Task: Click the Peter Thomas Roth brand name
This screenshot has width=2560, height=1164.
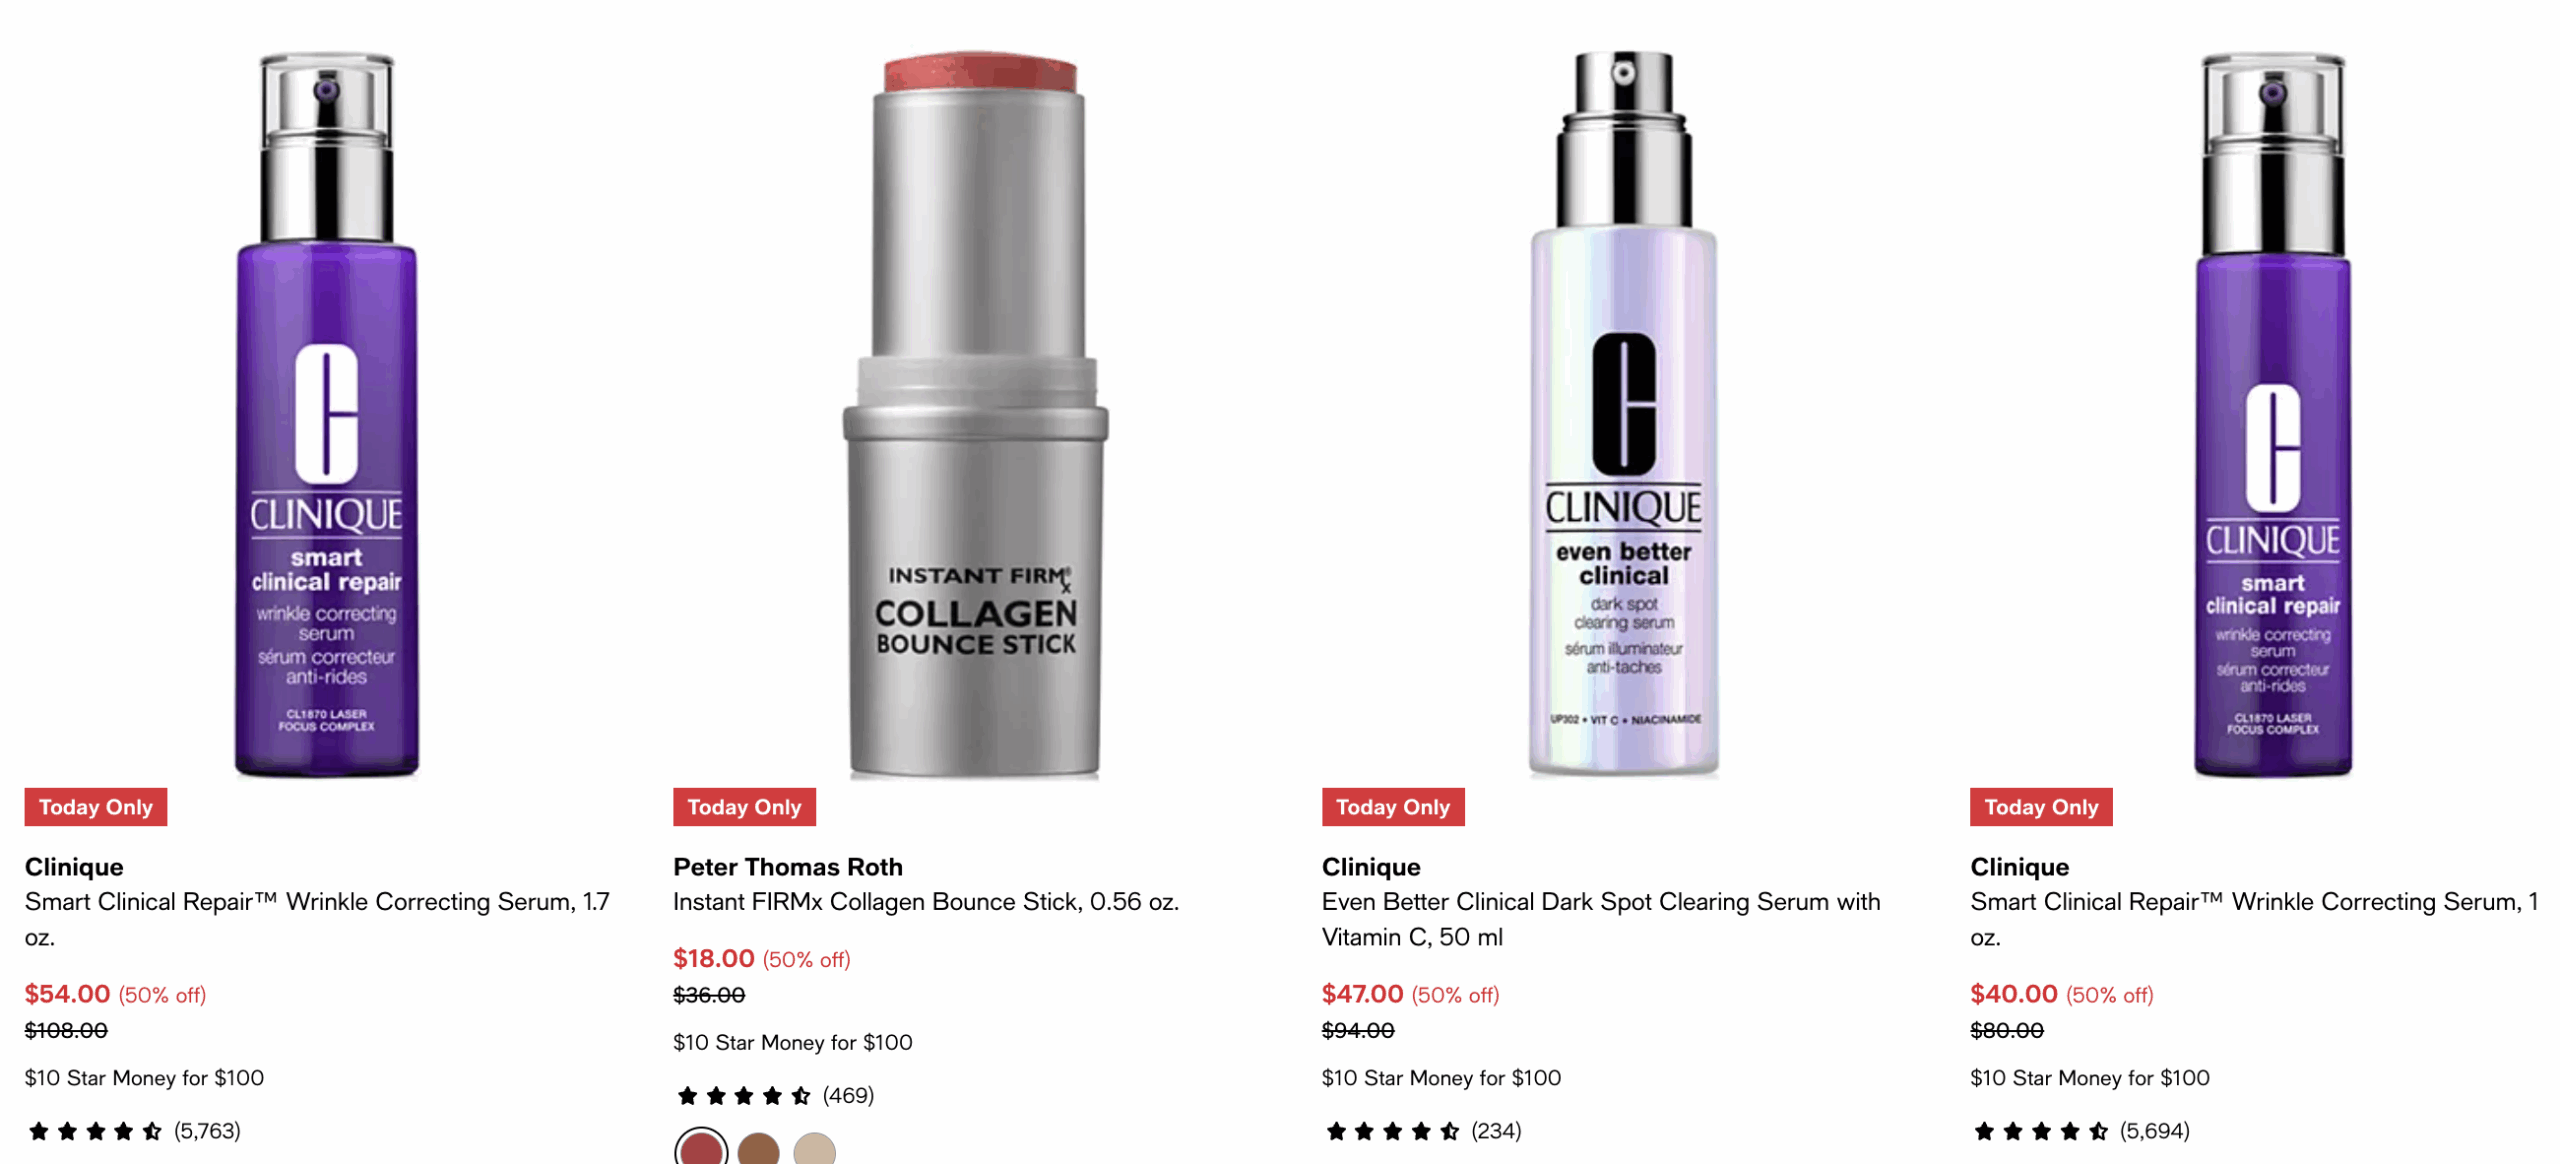Action: tap(787, 866)
